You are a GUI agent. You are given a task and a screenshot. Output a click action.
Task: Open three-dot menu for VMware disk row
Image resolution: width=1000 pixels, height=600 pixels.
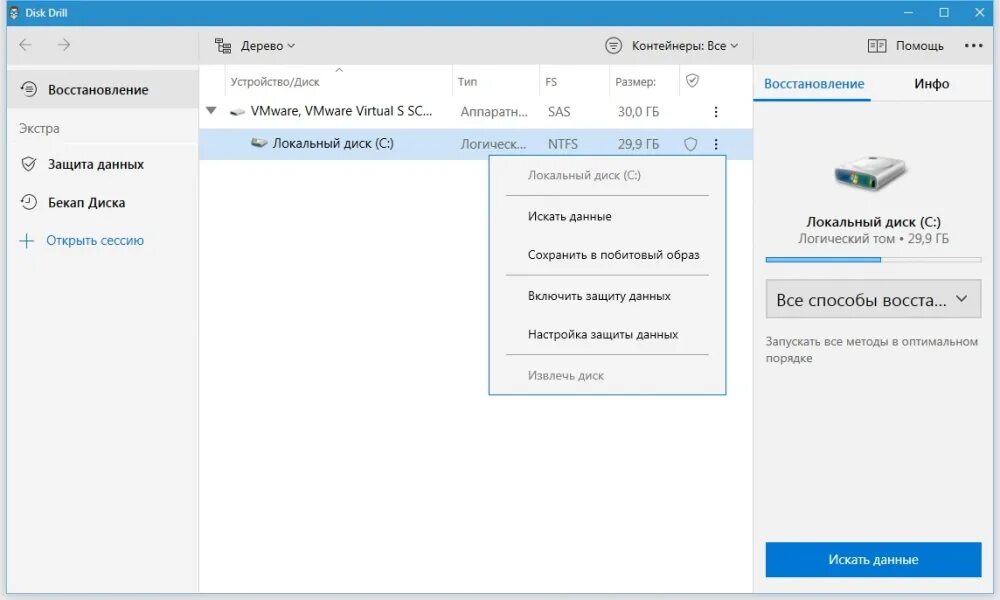[716, 112]
